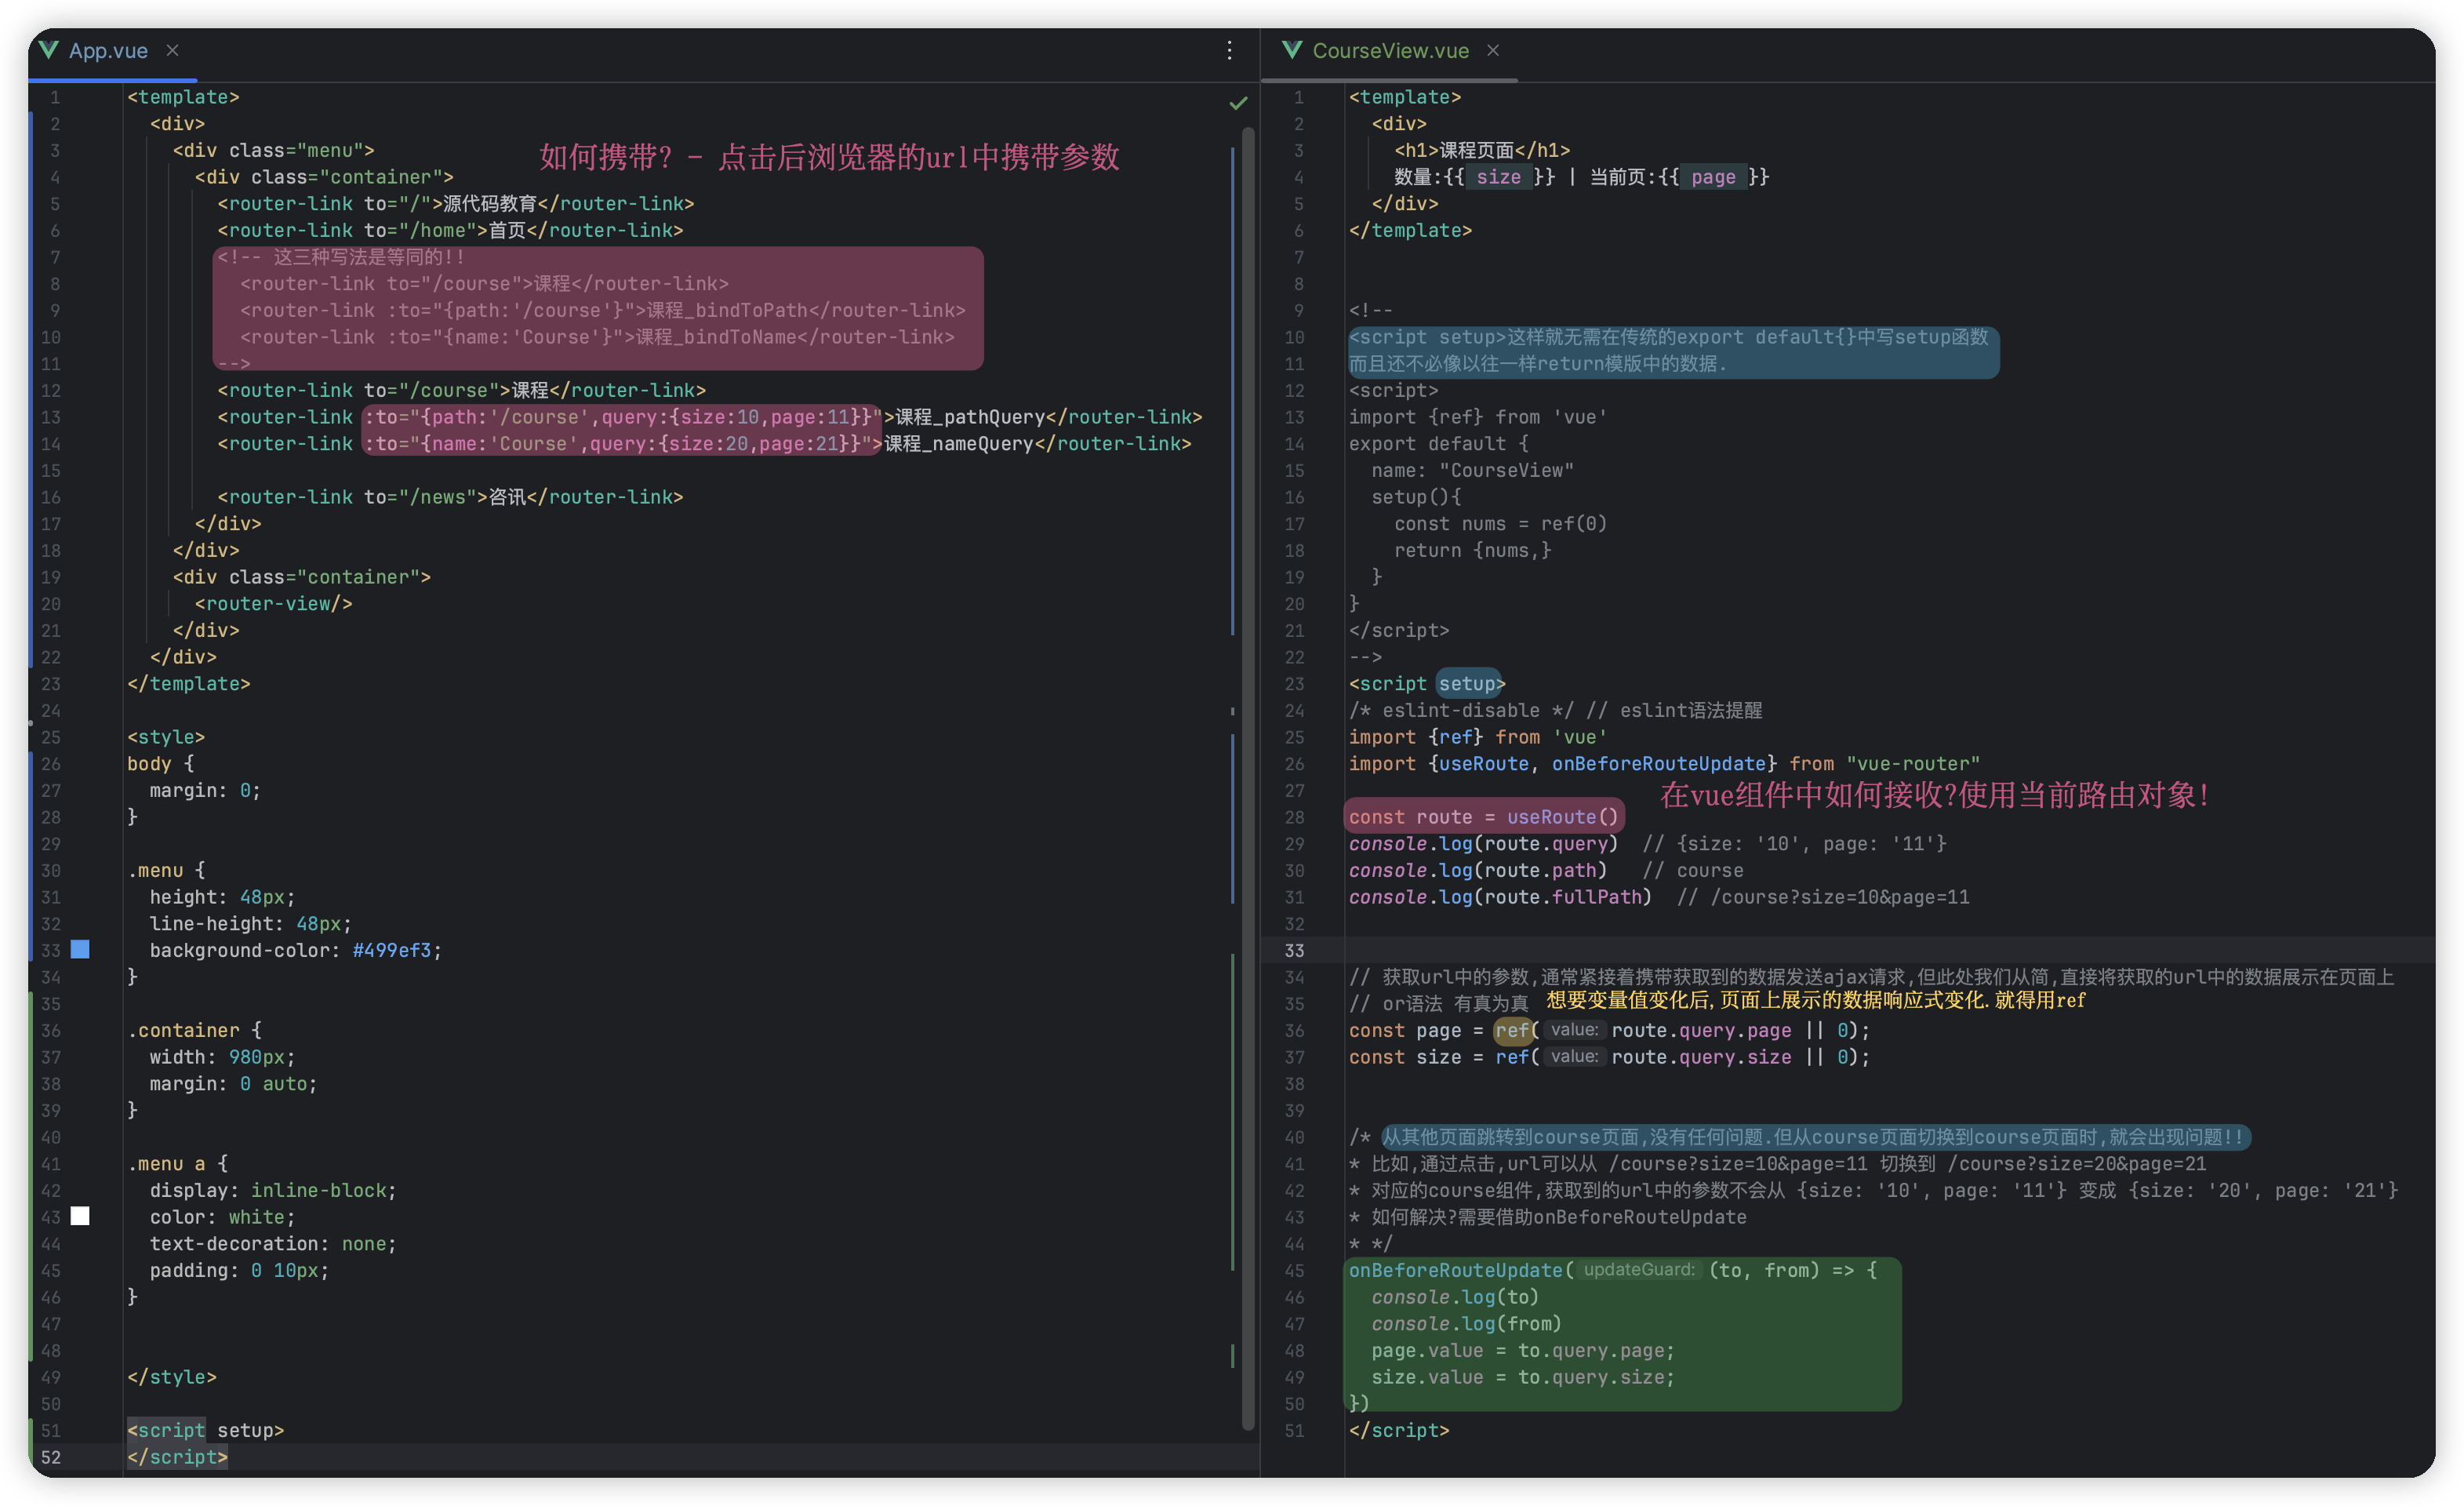This screenshot has width=2464, height=1506.
Task: Close the CourseView.vue tab
Action: [x=1492, y=50]
